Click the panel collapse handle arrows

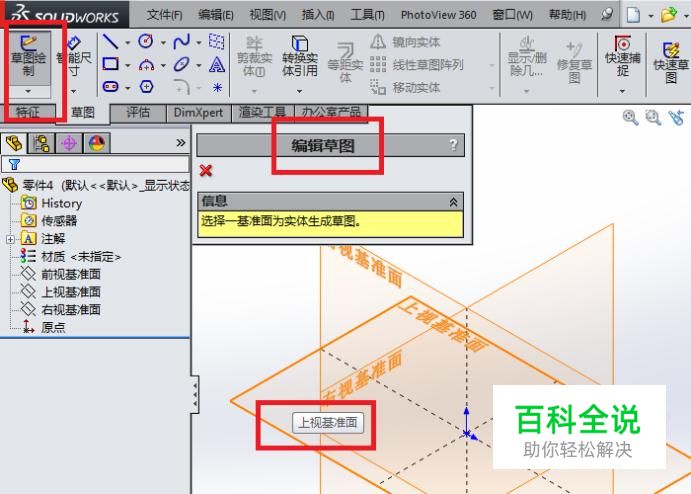pyautogui.click(x=195, y=394)
